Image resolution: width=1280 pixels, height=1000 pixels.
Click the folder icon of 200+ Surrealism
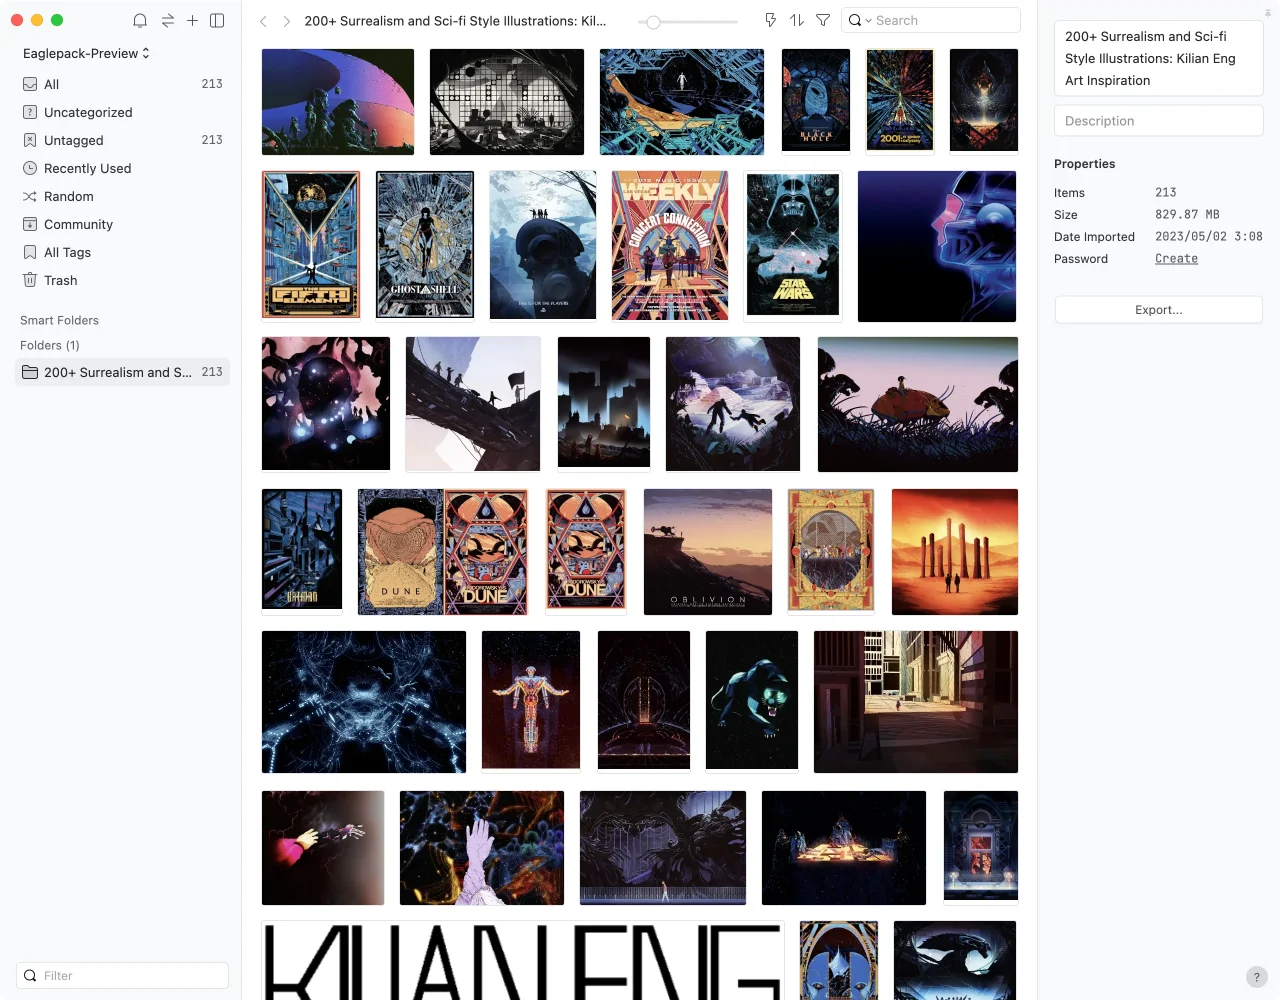[x=30, y=372]
